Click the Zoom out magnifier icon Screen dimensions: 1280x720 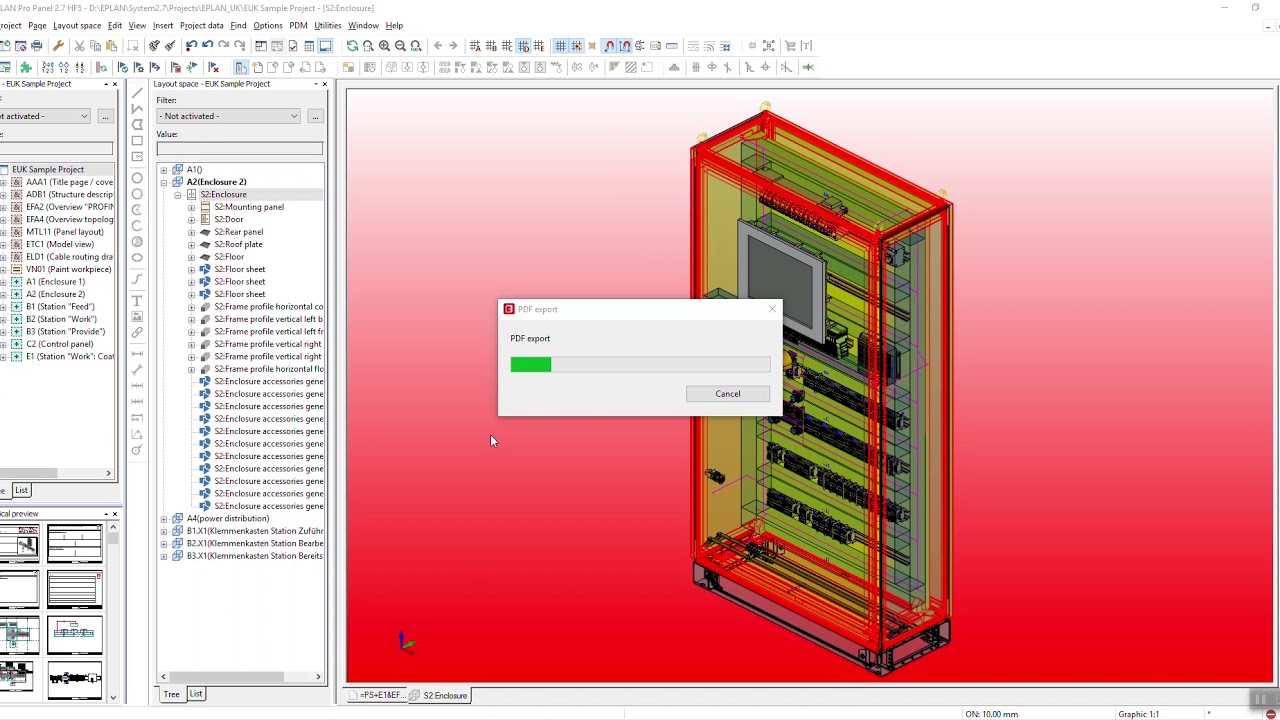click(400, 46)
